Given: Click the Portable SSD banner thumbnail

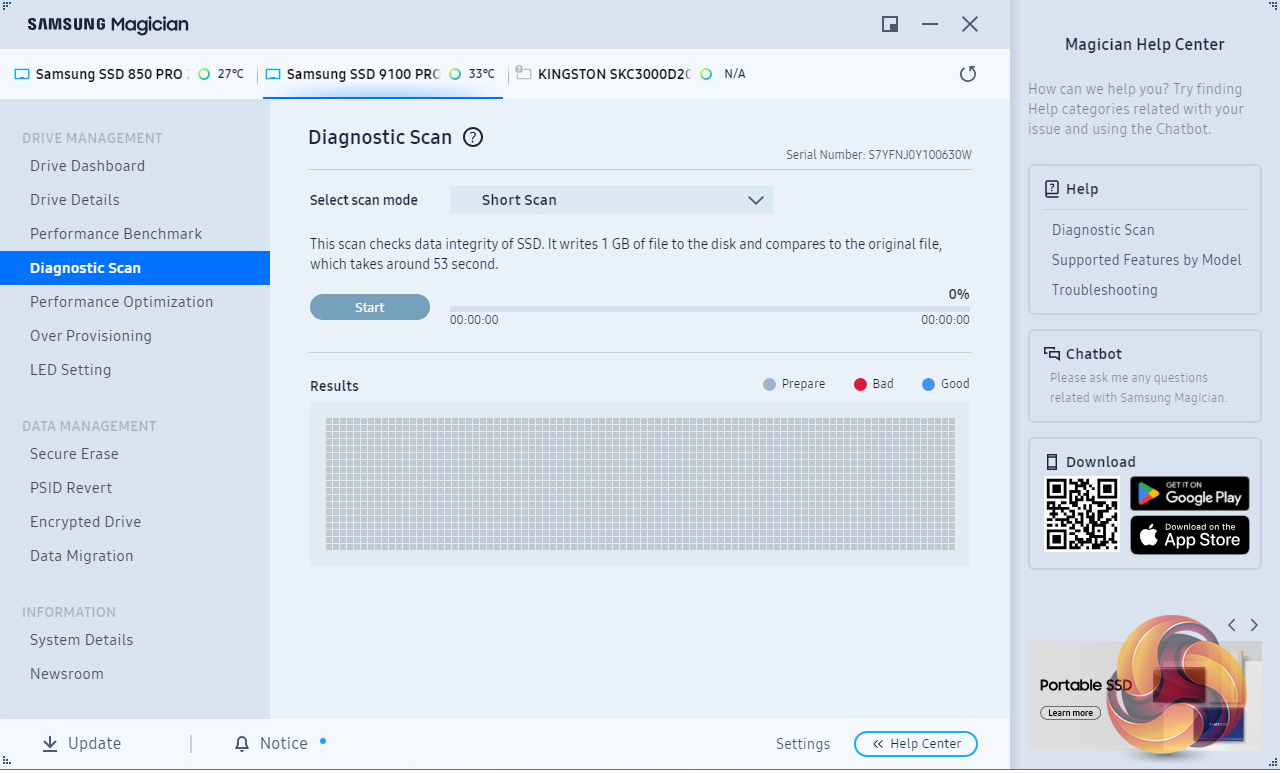Looking at the screenshot, I should coord(1144,694).
